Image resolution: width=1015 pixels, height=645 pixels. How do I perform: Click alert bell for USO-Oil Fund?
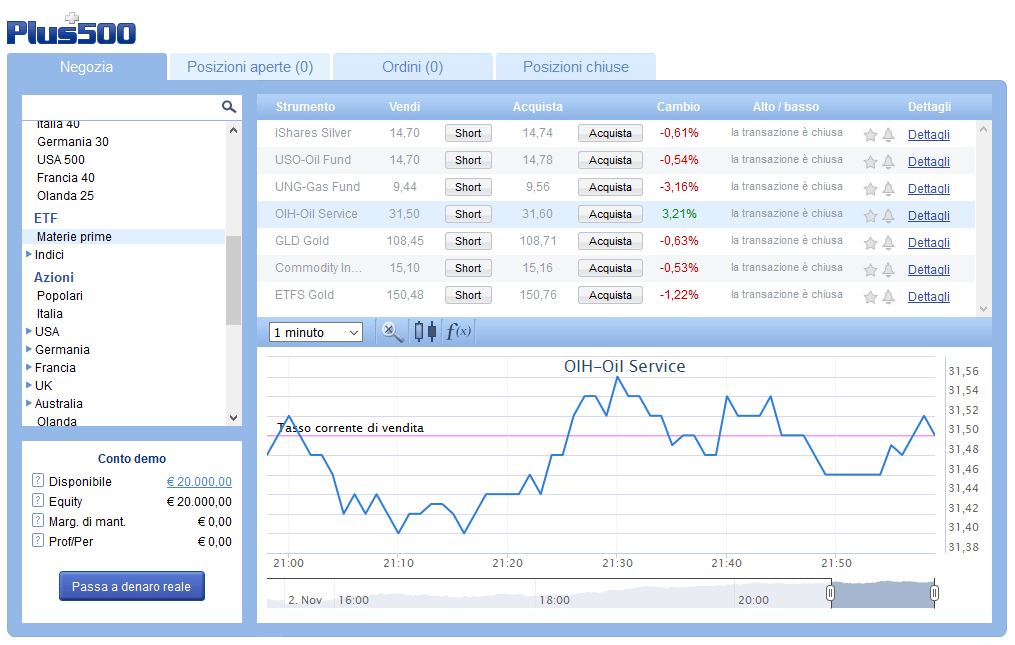(888, 162)
